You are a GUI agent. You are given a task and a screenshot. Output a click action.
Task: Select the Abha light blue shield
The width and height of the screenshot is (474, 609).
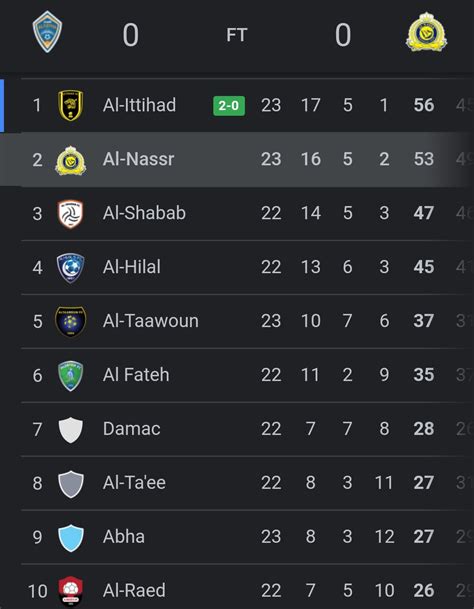(x=70, y=538)
